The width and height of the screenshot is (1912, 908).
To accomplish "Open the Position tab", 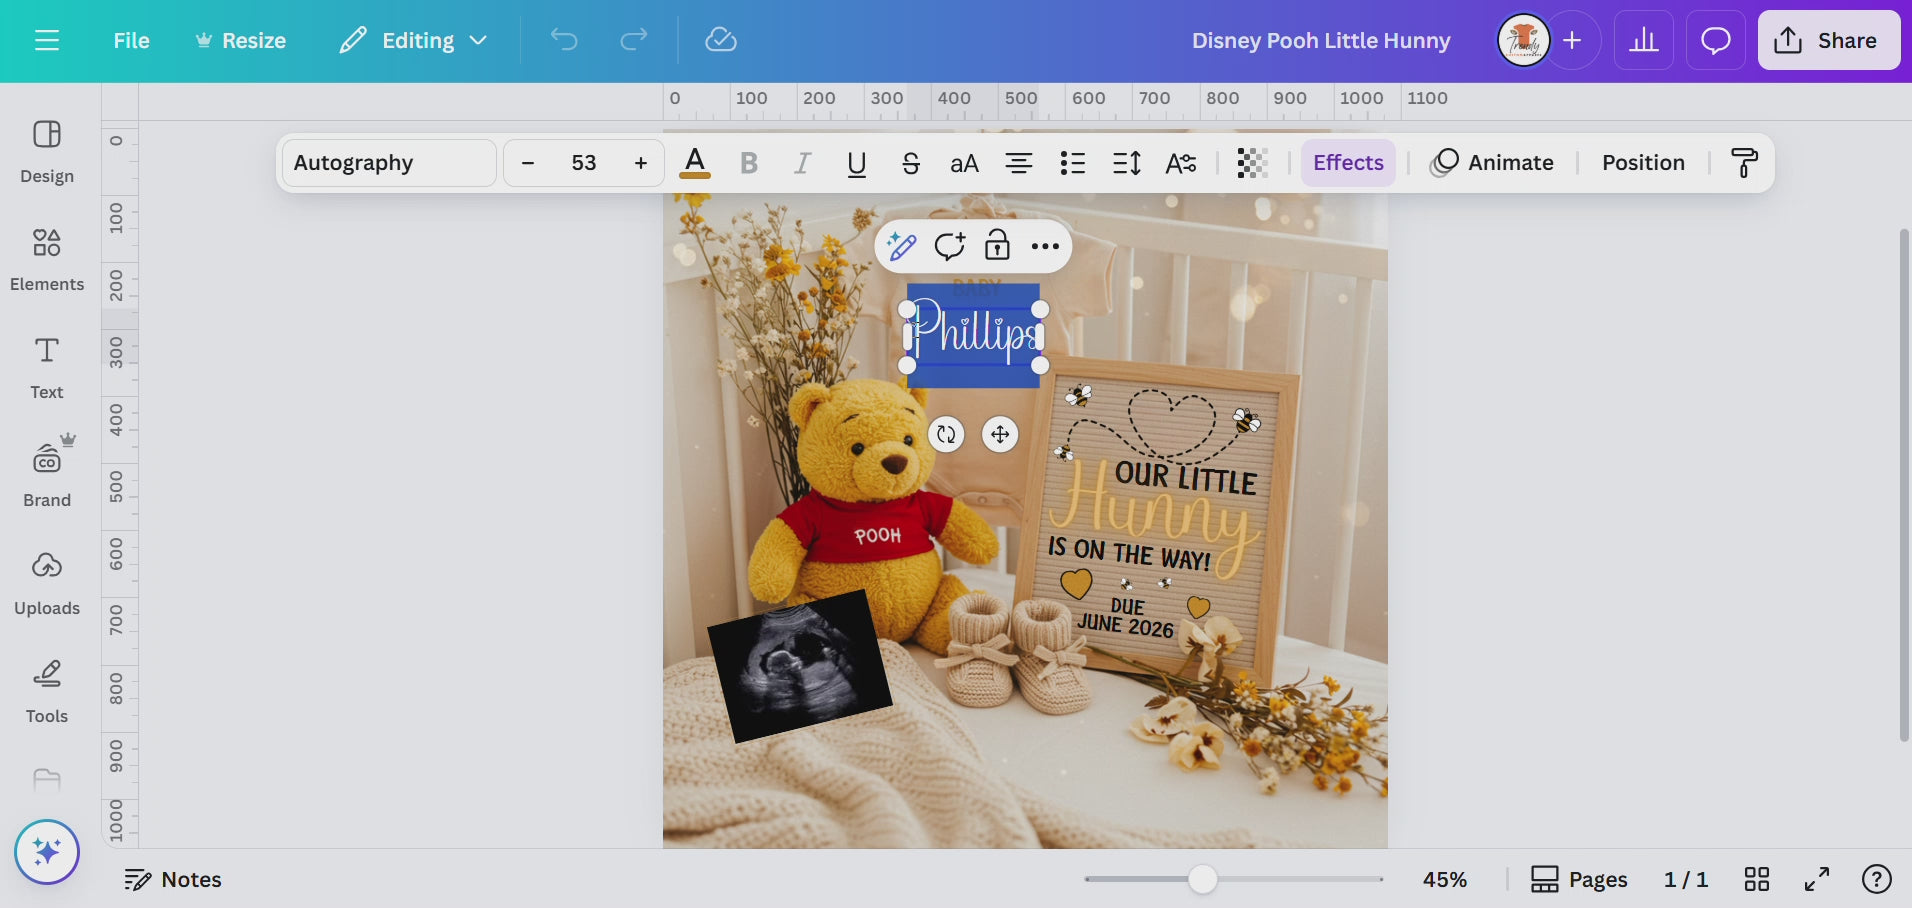I will [x=1642, y=163].
